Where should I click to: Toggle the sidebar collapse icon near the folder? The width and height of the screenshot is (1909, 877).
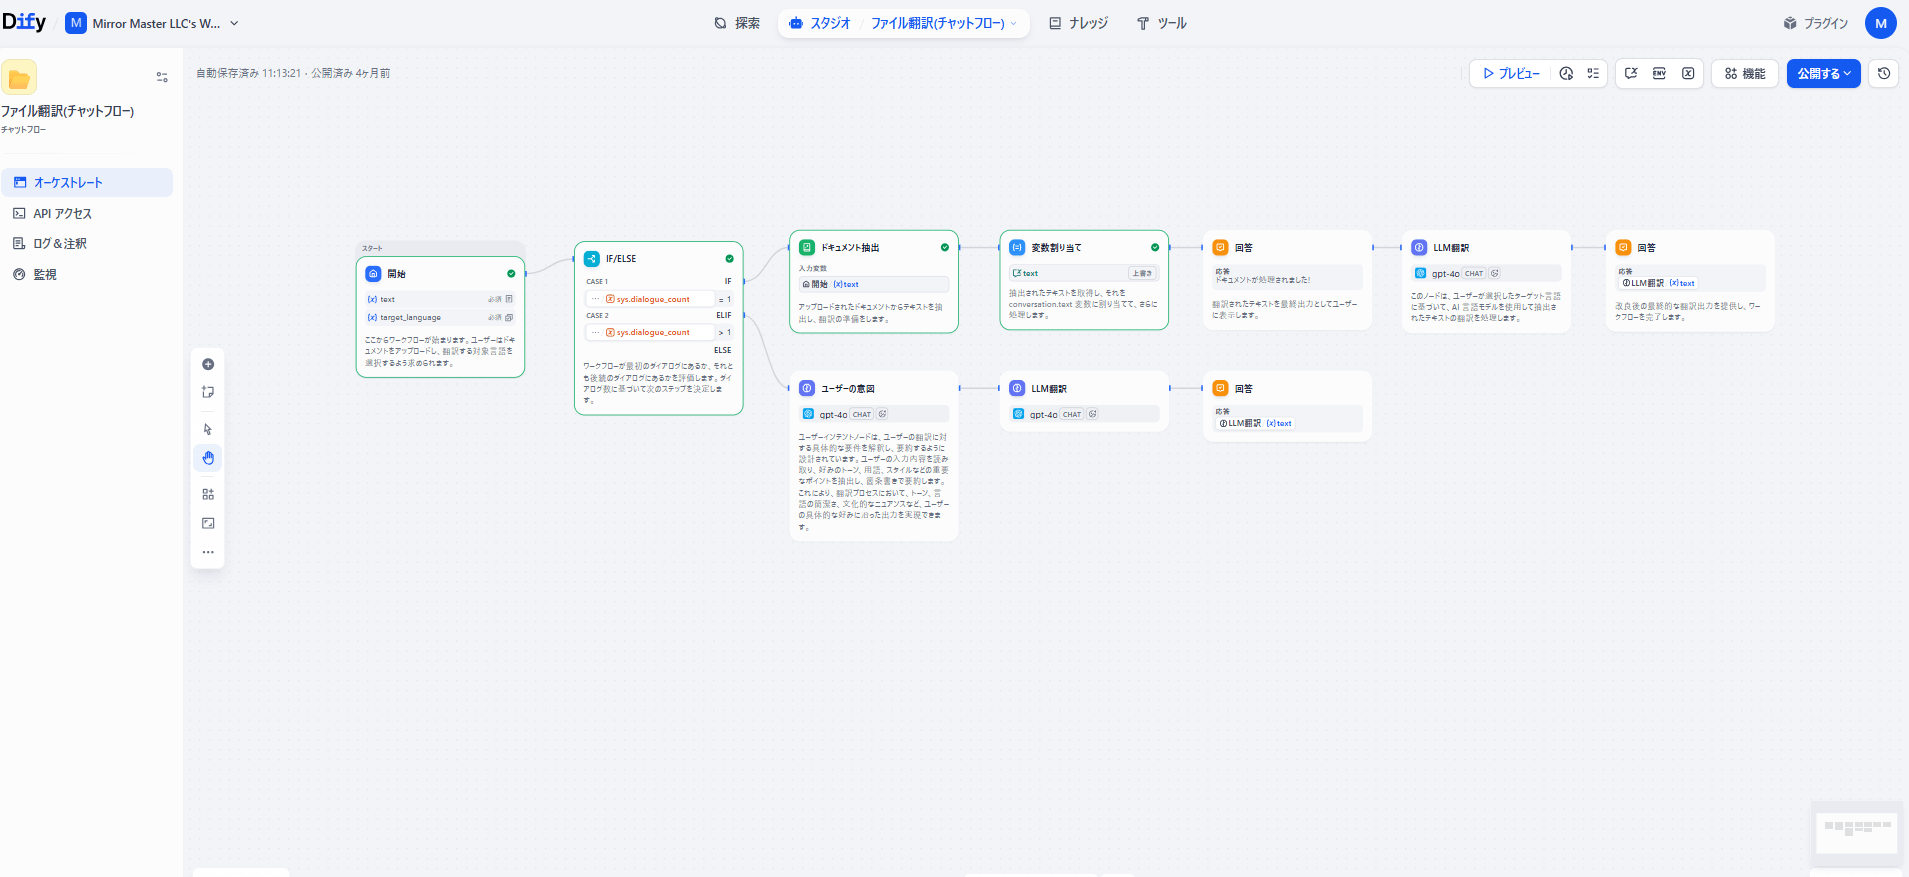[x=162, y=77]
